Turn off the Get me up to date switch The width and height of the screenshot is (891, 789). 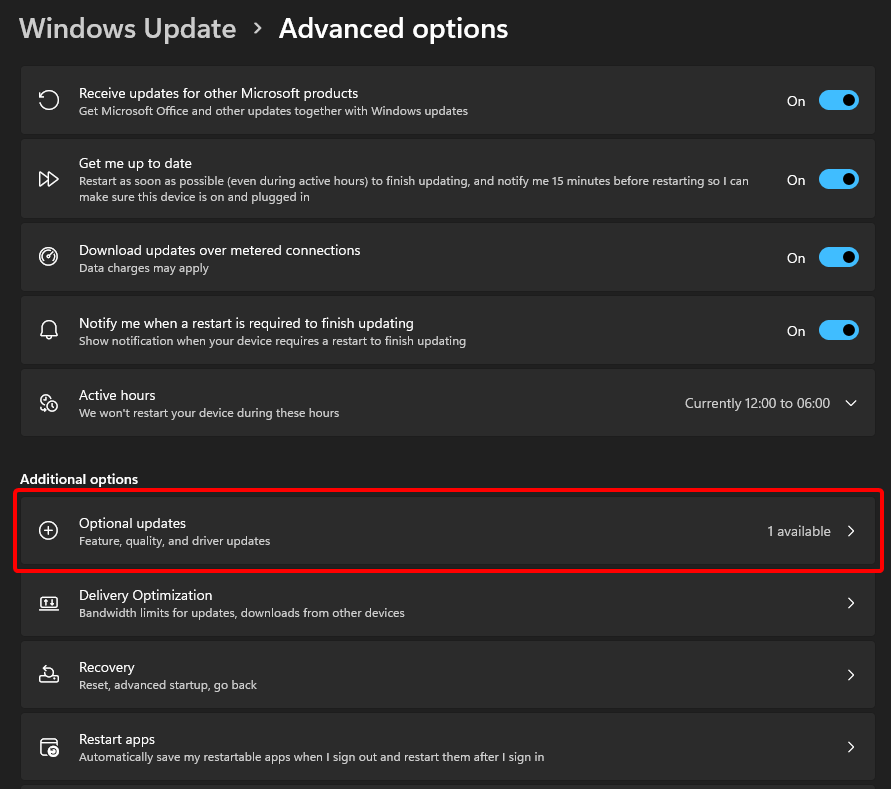click(838, 180)
